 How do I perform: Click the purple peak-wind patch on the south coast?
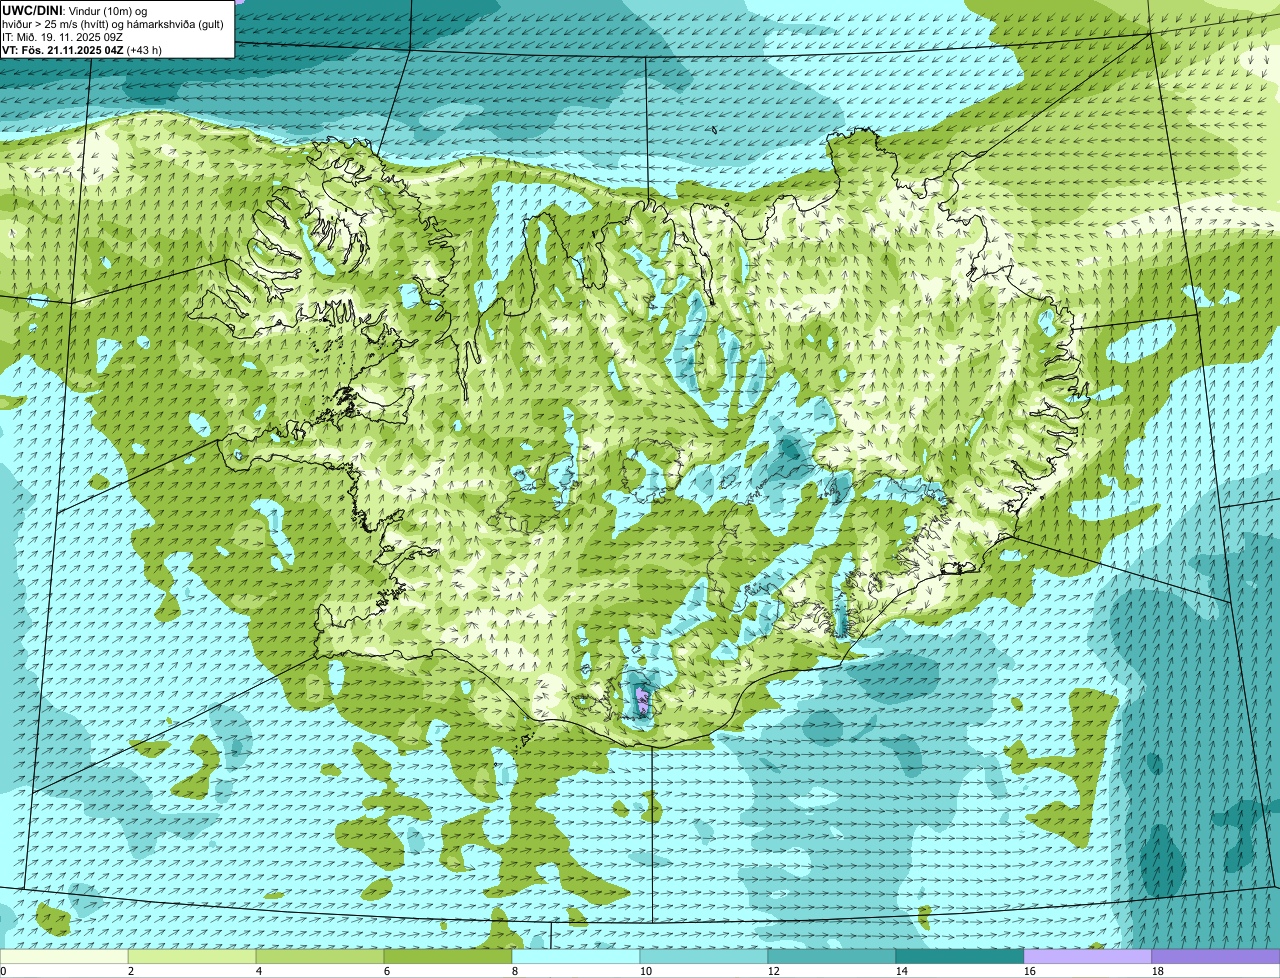pyautogui.click(x=641, y=699)
